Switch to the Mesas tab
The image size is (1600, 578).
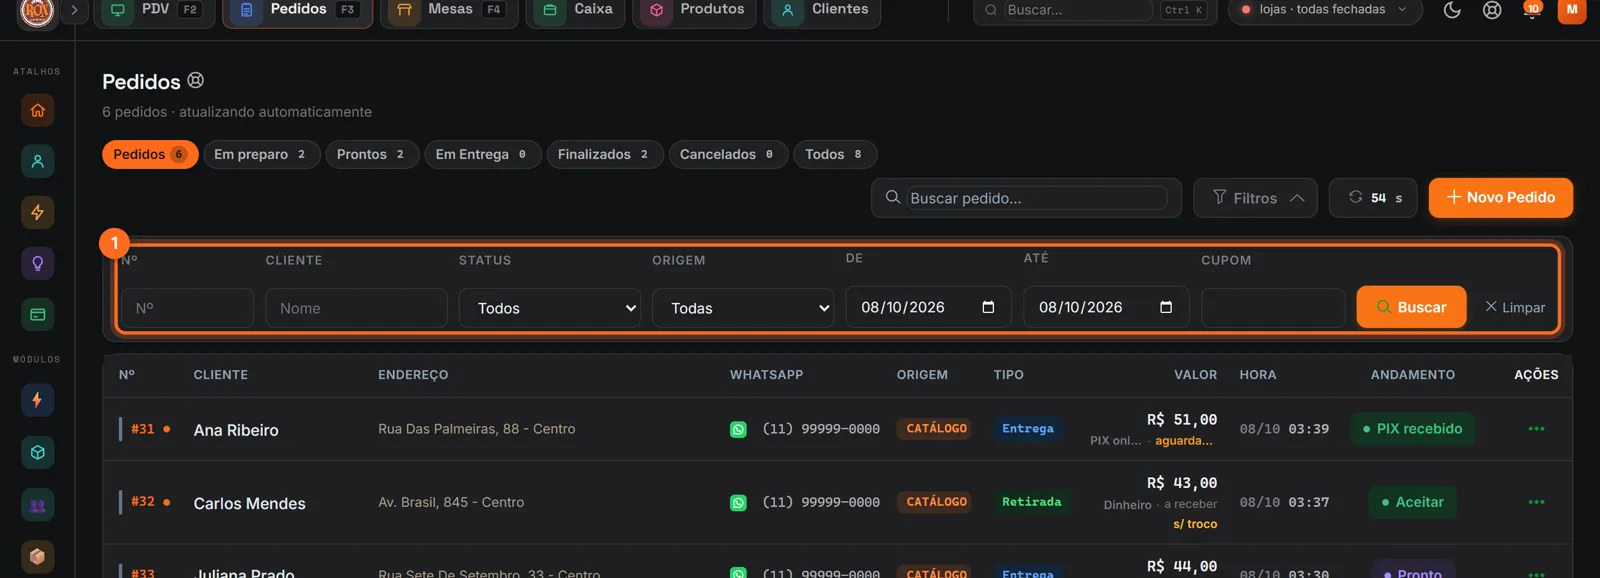tap(449, 11)
